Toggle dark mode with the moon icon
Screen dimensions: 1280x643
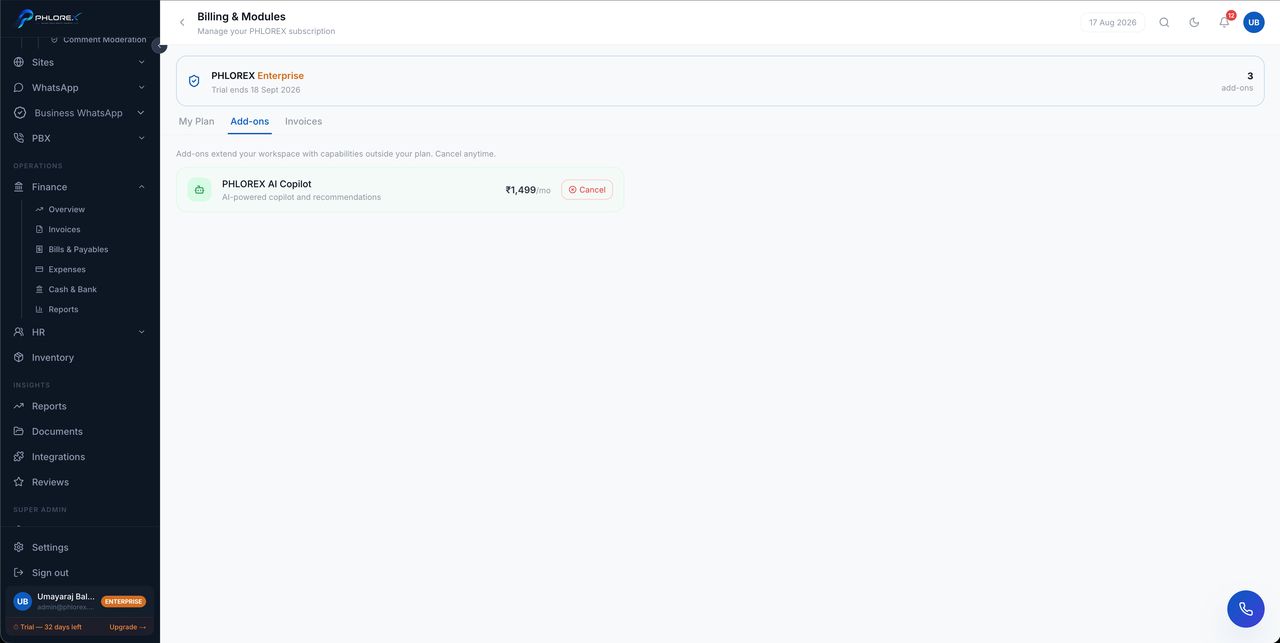point(1194,22)
